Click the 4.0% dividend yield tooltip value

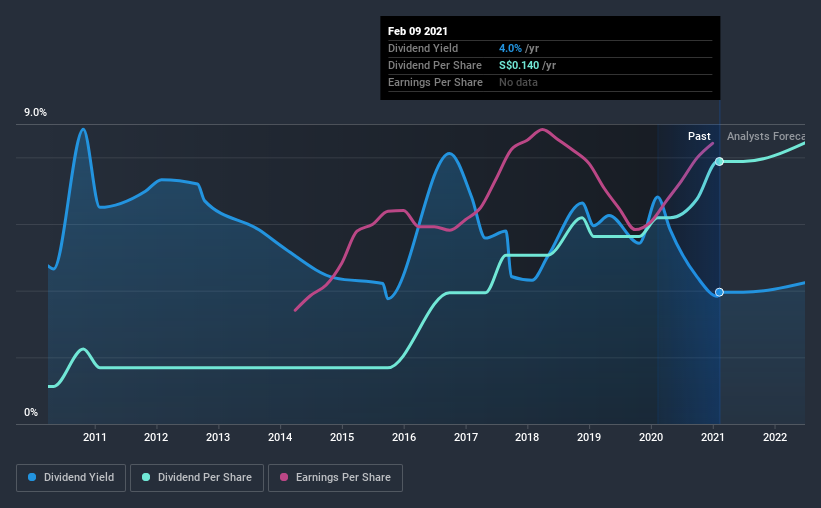[x=511, y=48]
